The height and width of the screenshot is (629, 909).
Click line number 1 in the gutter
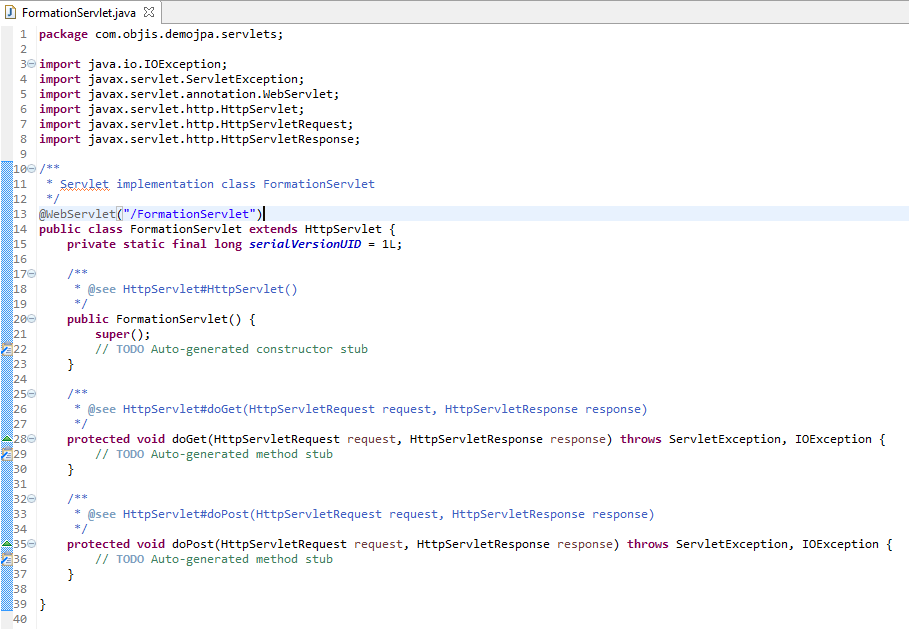click(x=22, y=34)
